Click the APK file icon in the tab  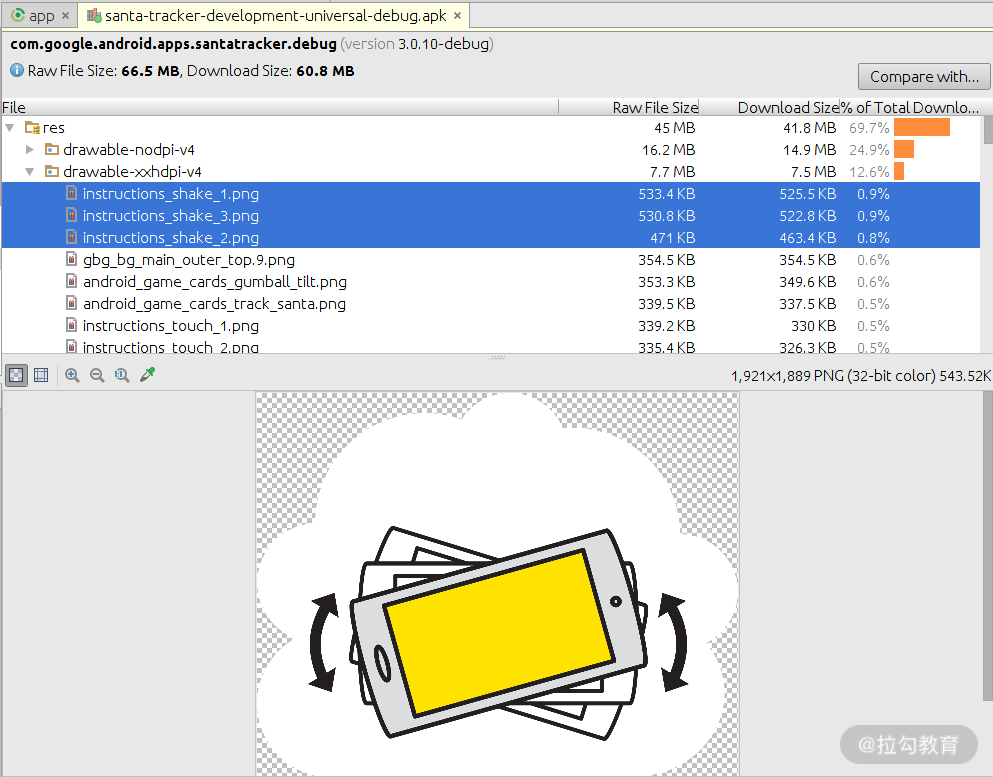(94, 16)
